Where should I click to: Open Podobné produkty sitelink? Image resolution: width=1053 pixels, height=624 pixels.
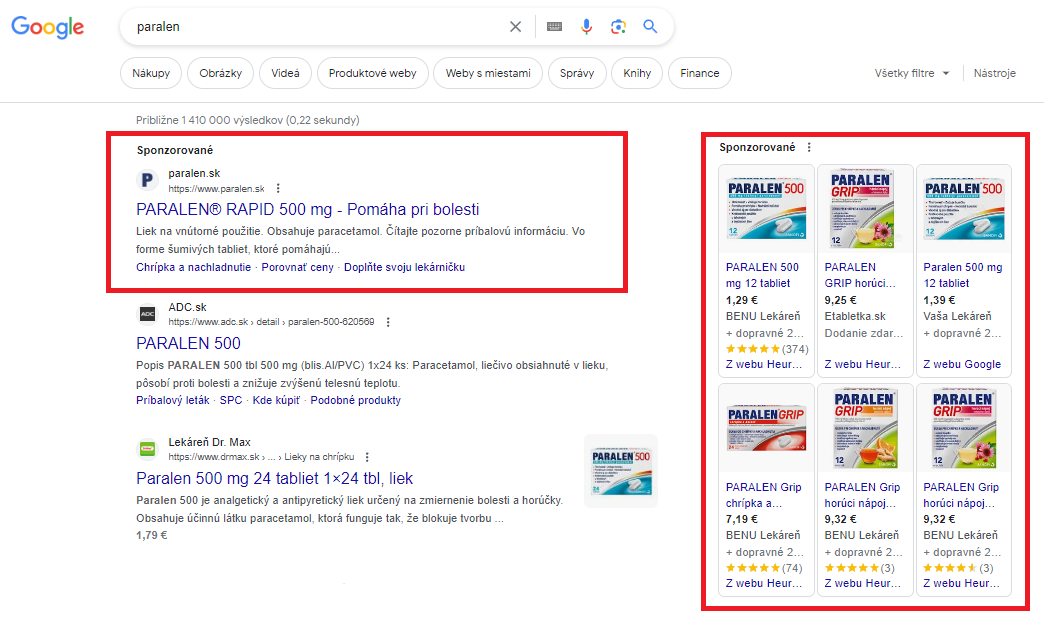click(x=355, y=400)
